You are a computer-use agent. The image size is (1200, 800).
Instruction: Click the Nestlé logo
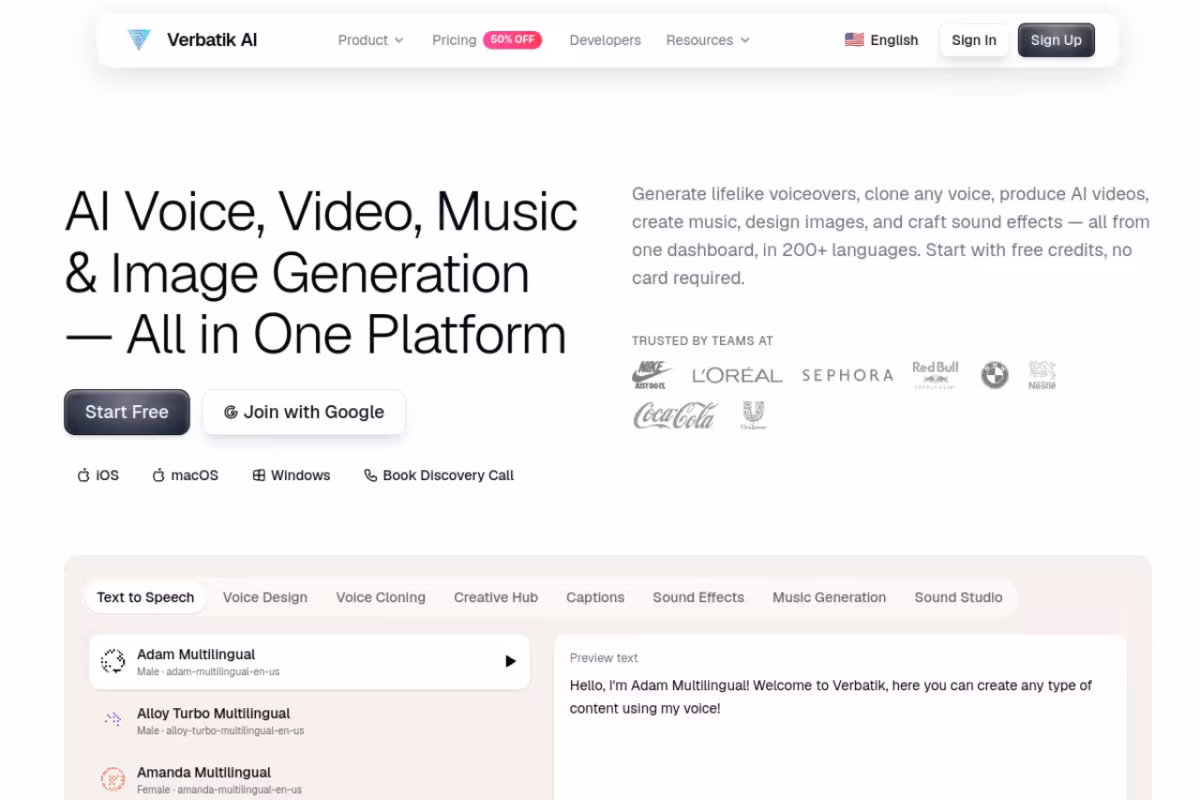(1042, 375)
